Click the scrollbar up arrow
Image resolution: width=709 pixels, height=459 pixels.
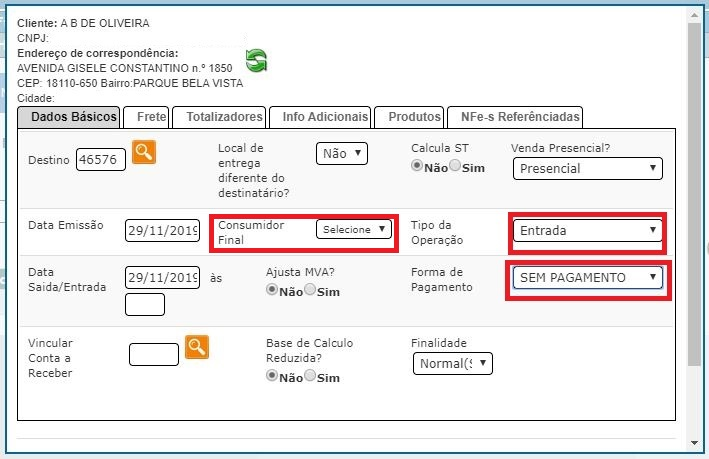[695, 15]
